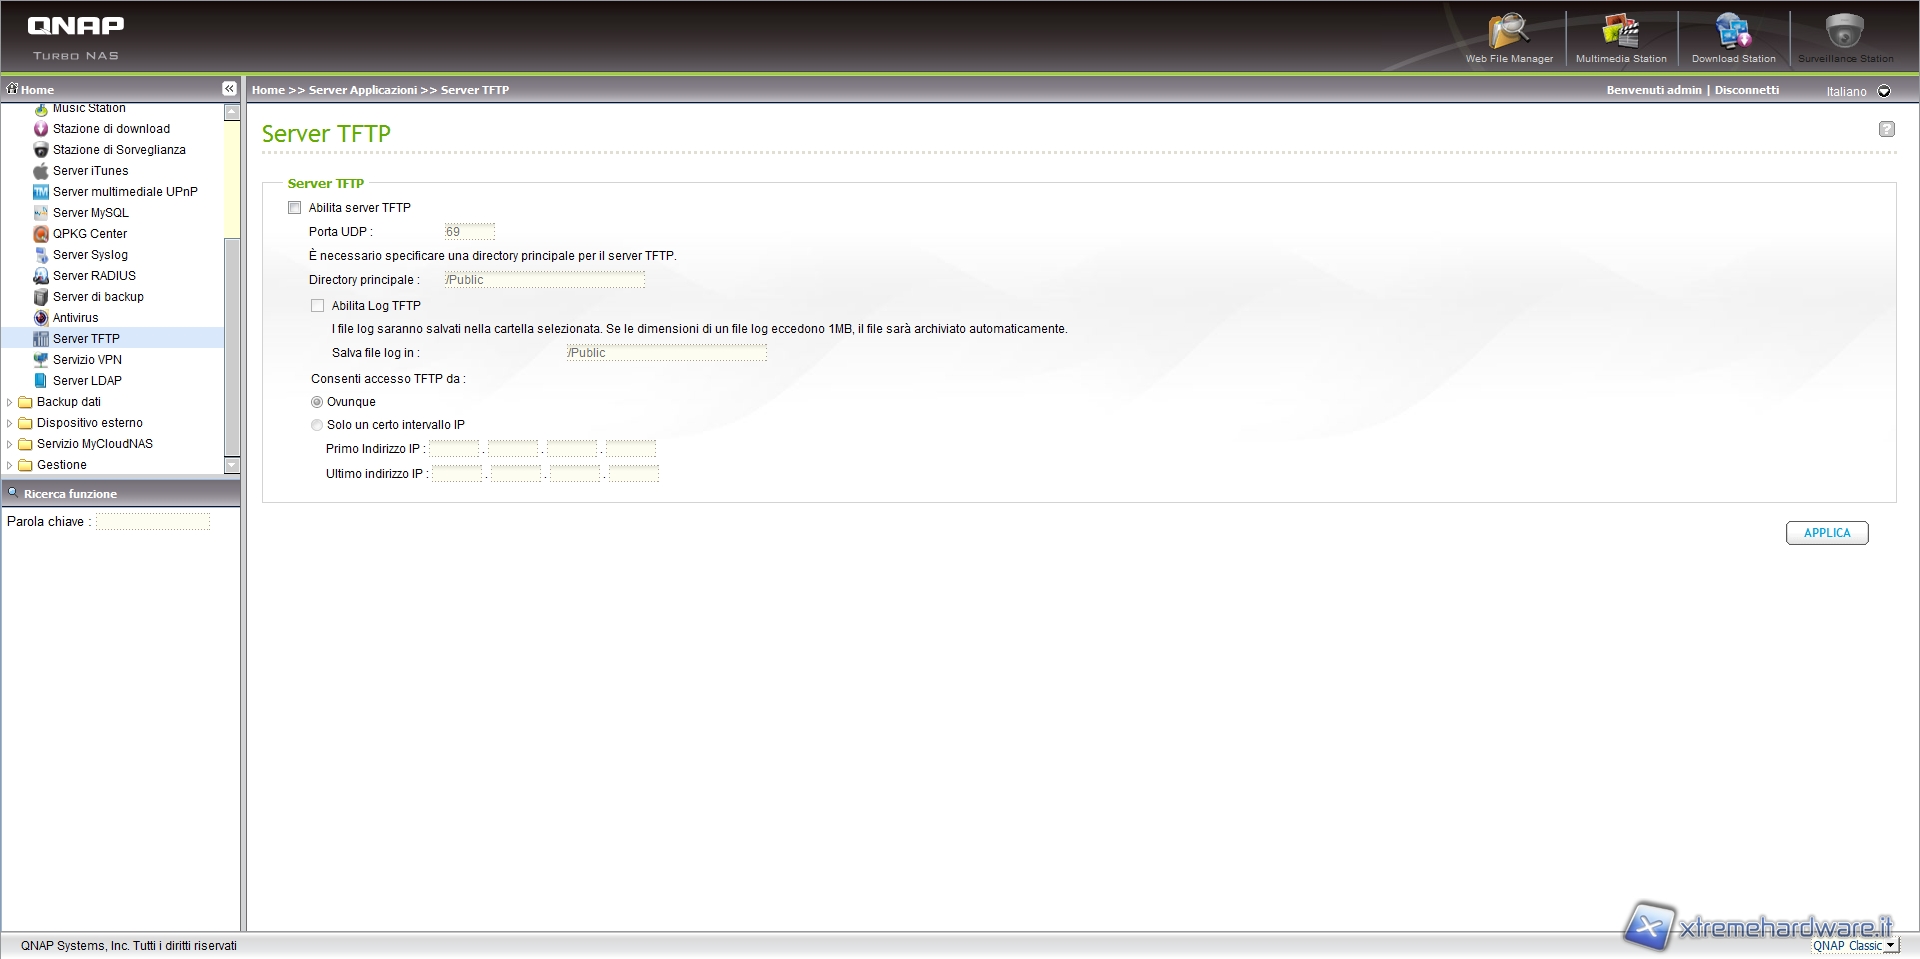
Task: Focus the Parola chiave search field
Action: pyautogui.click(x=153, y=522)
